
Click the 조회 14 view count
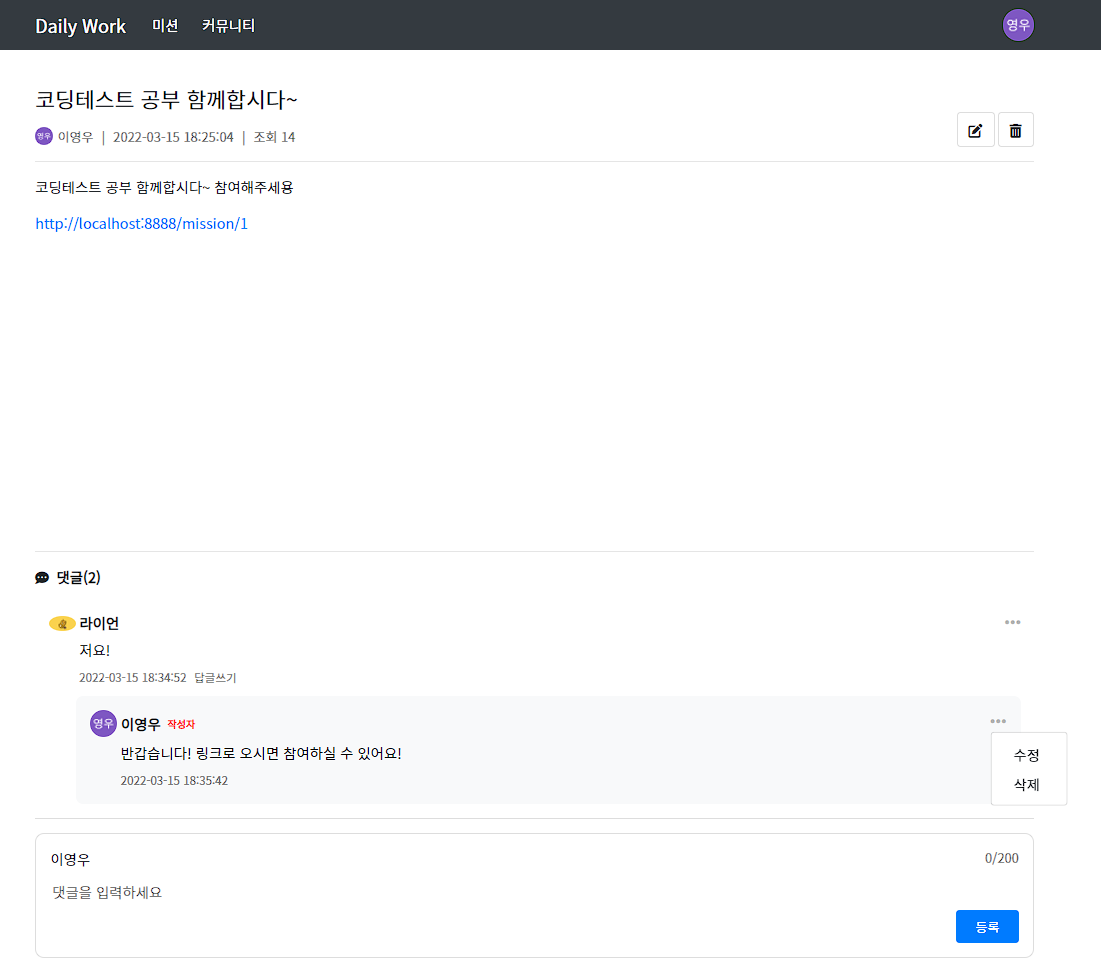pos(275,137)
